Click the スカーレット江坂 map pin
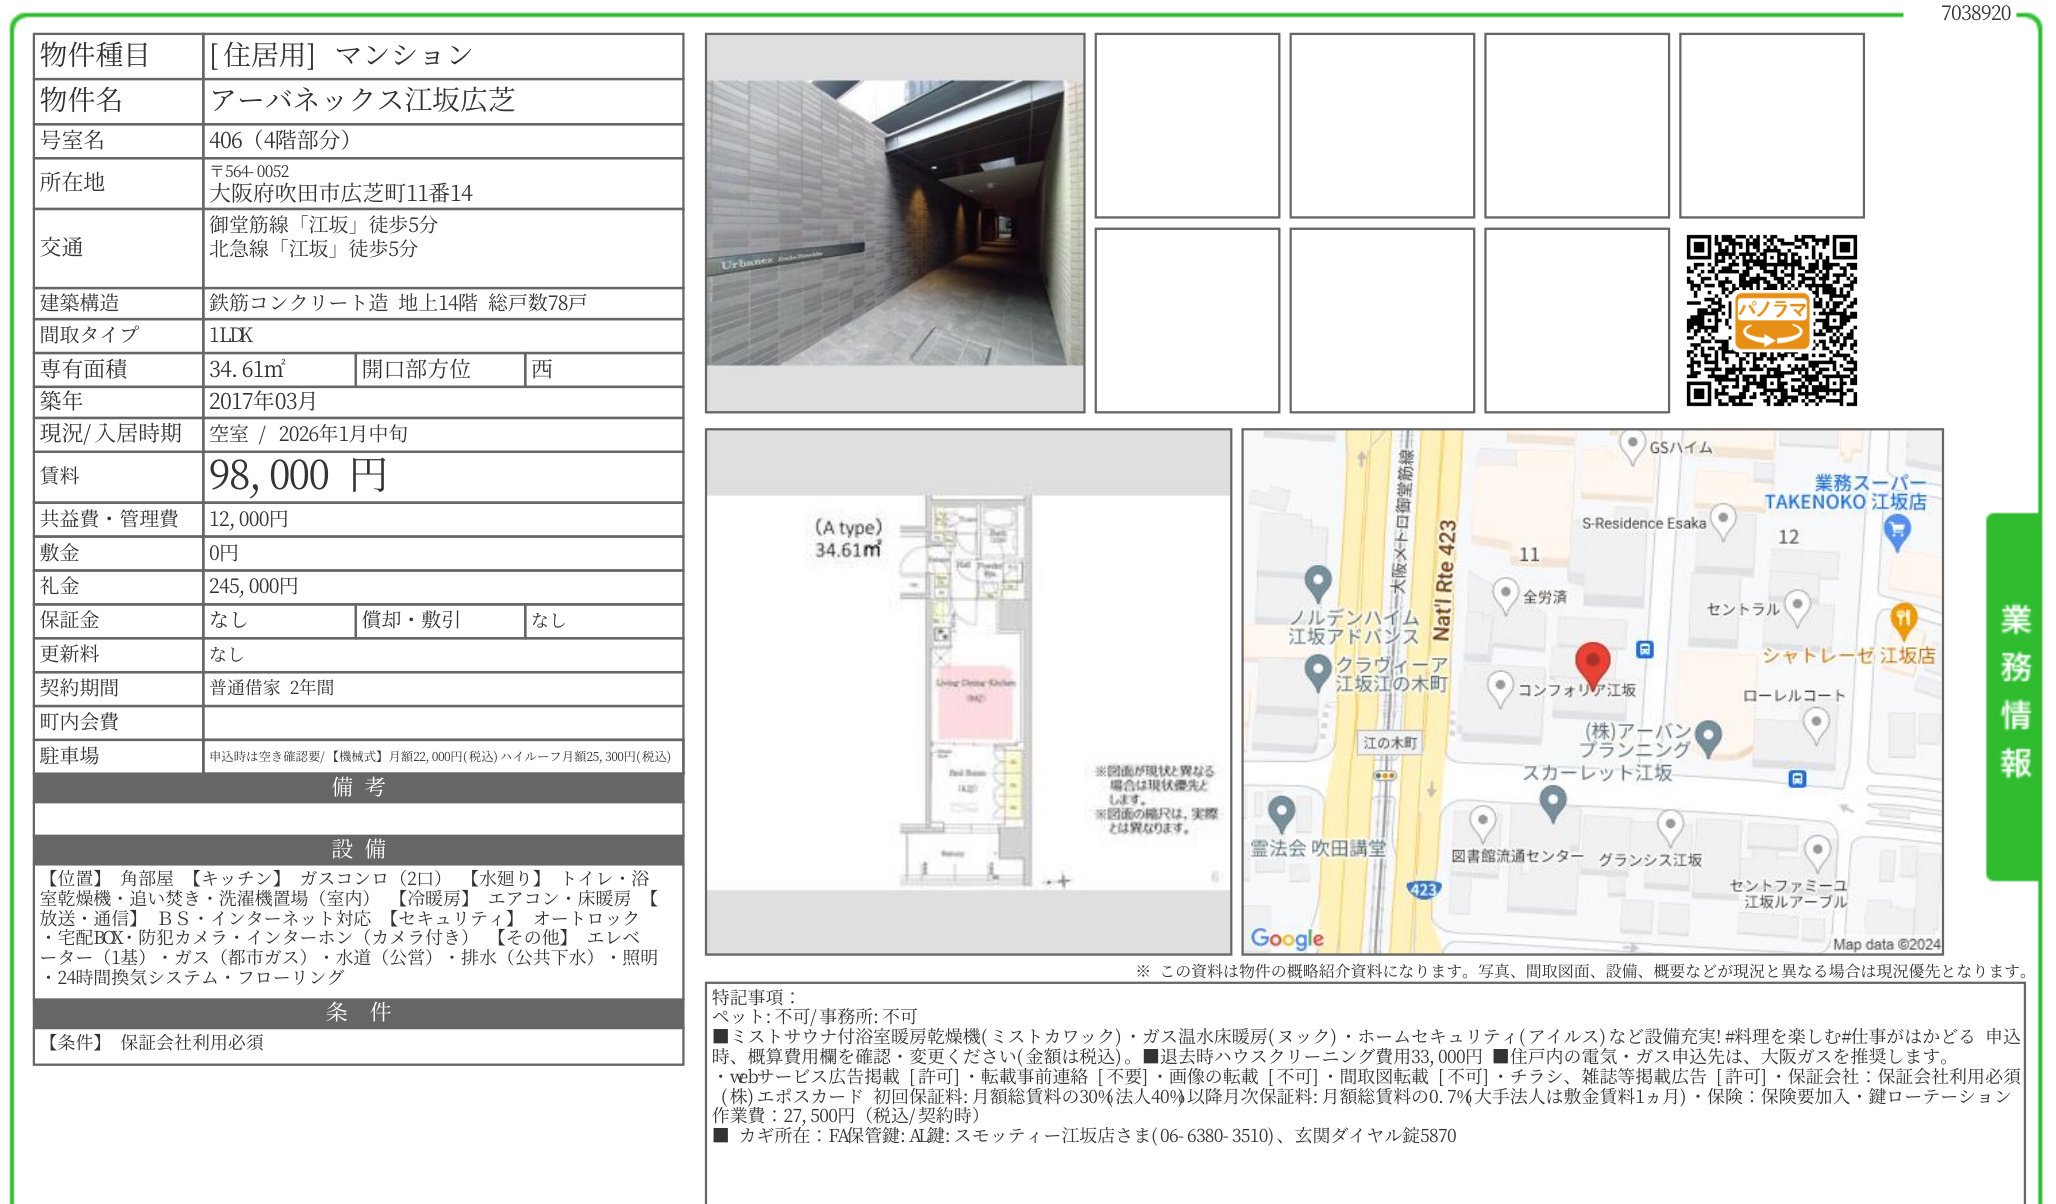This screenshot has width=2056, height=1204. pos(1552,802)
